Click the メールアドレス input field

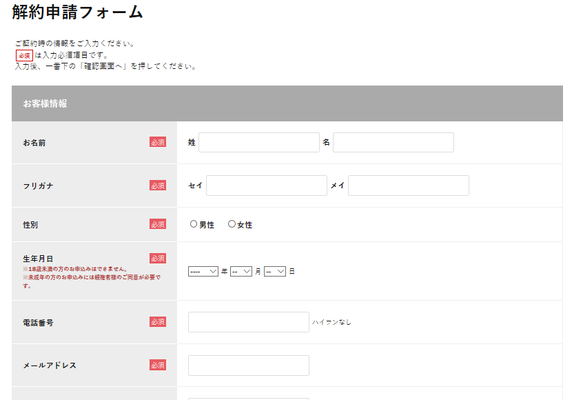249,365
